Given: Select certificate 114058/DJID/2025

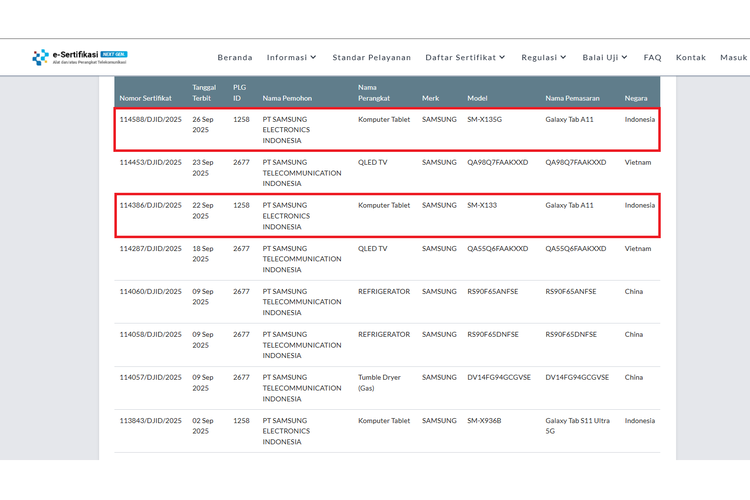Looking at the screenshot, I should pyautogui.click(x=151, y=334).
